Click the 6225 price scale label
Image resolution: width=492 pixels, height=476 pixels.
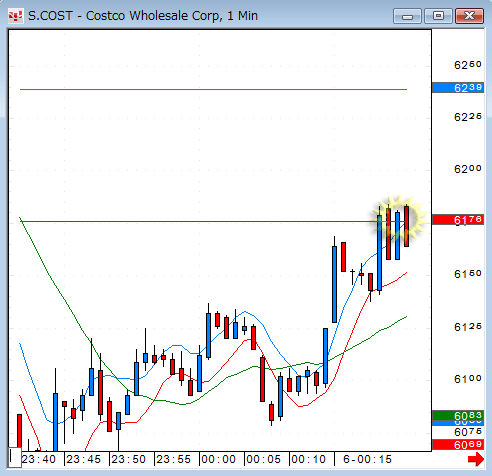(x=468, y=117)
